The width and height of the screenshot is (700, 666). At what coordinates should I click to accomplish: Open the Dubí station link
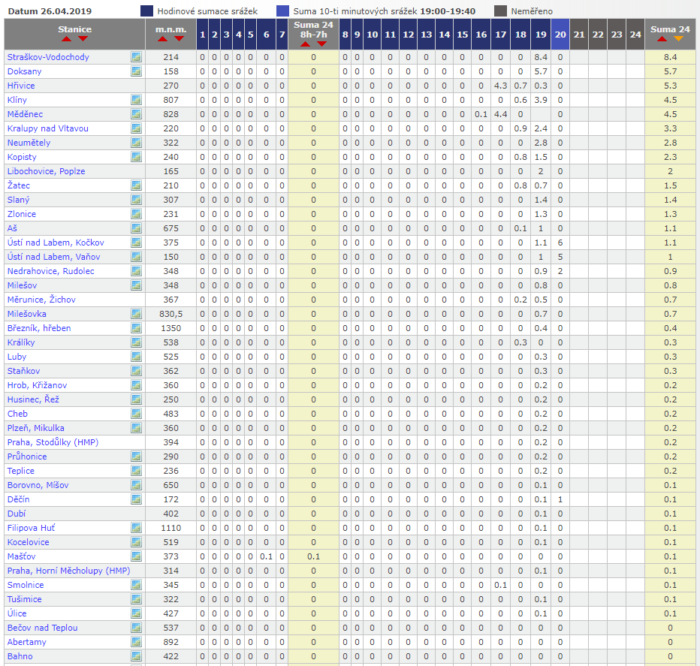[17, 514]
